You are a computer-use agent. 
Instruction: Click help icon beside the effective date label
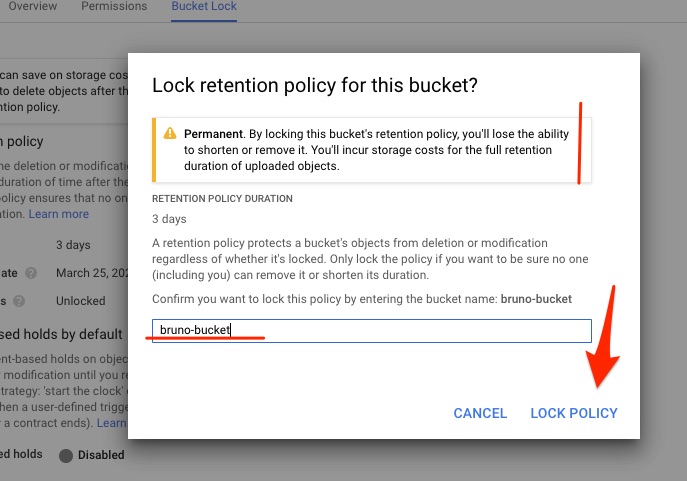pyautogui.click(x=31, y=273)
